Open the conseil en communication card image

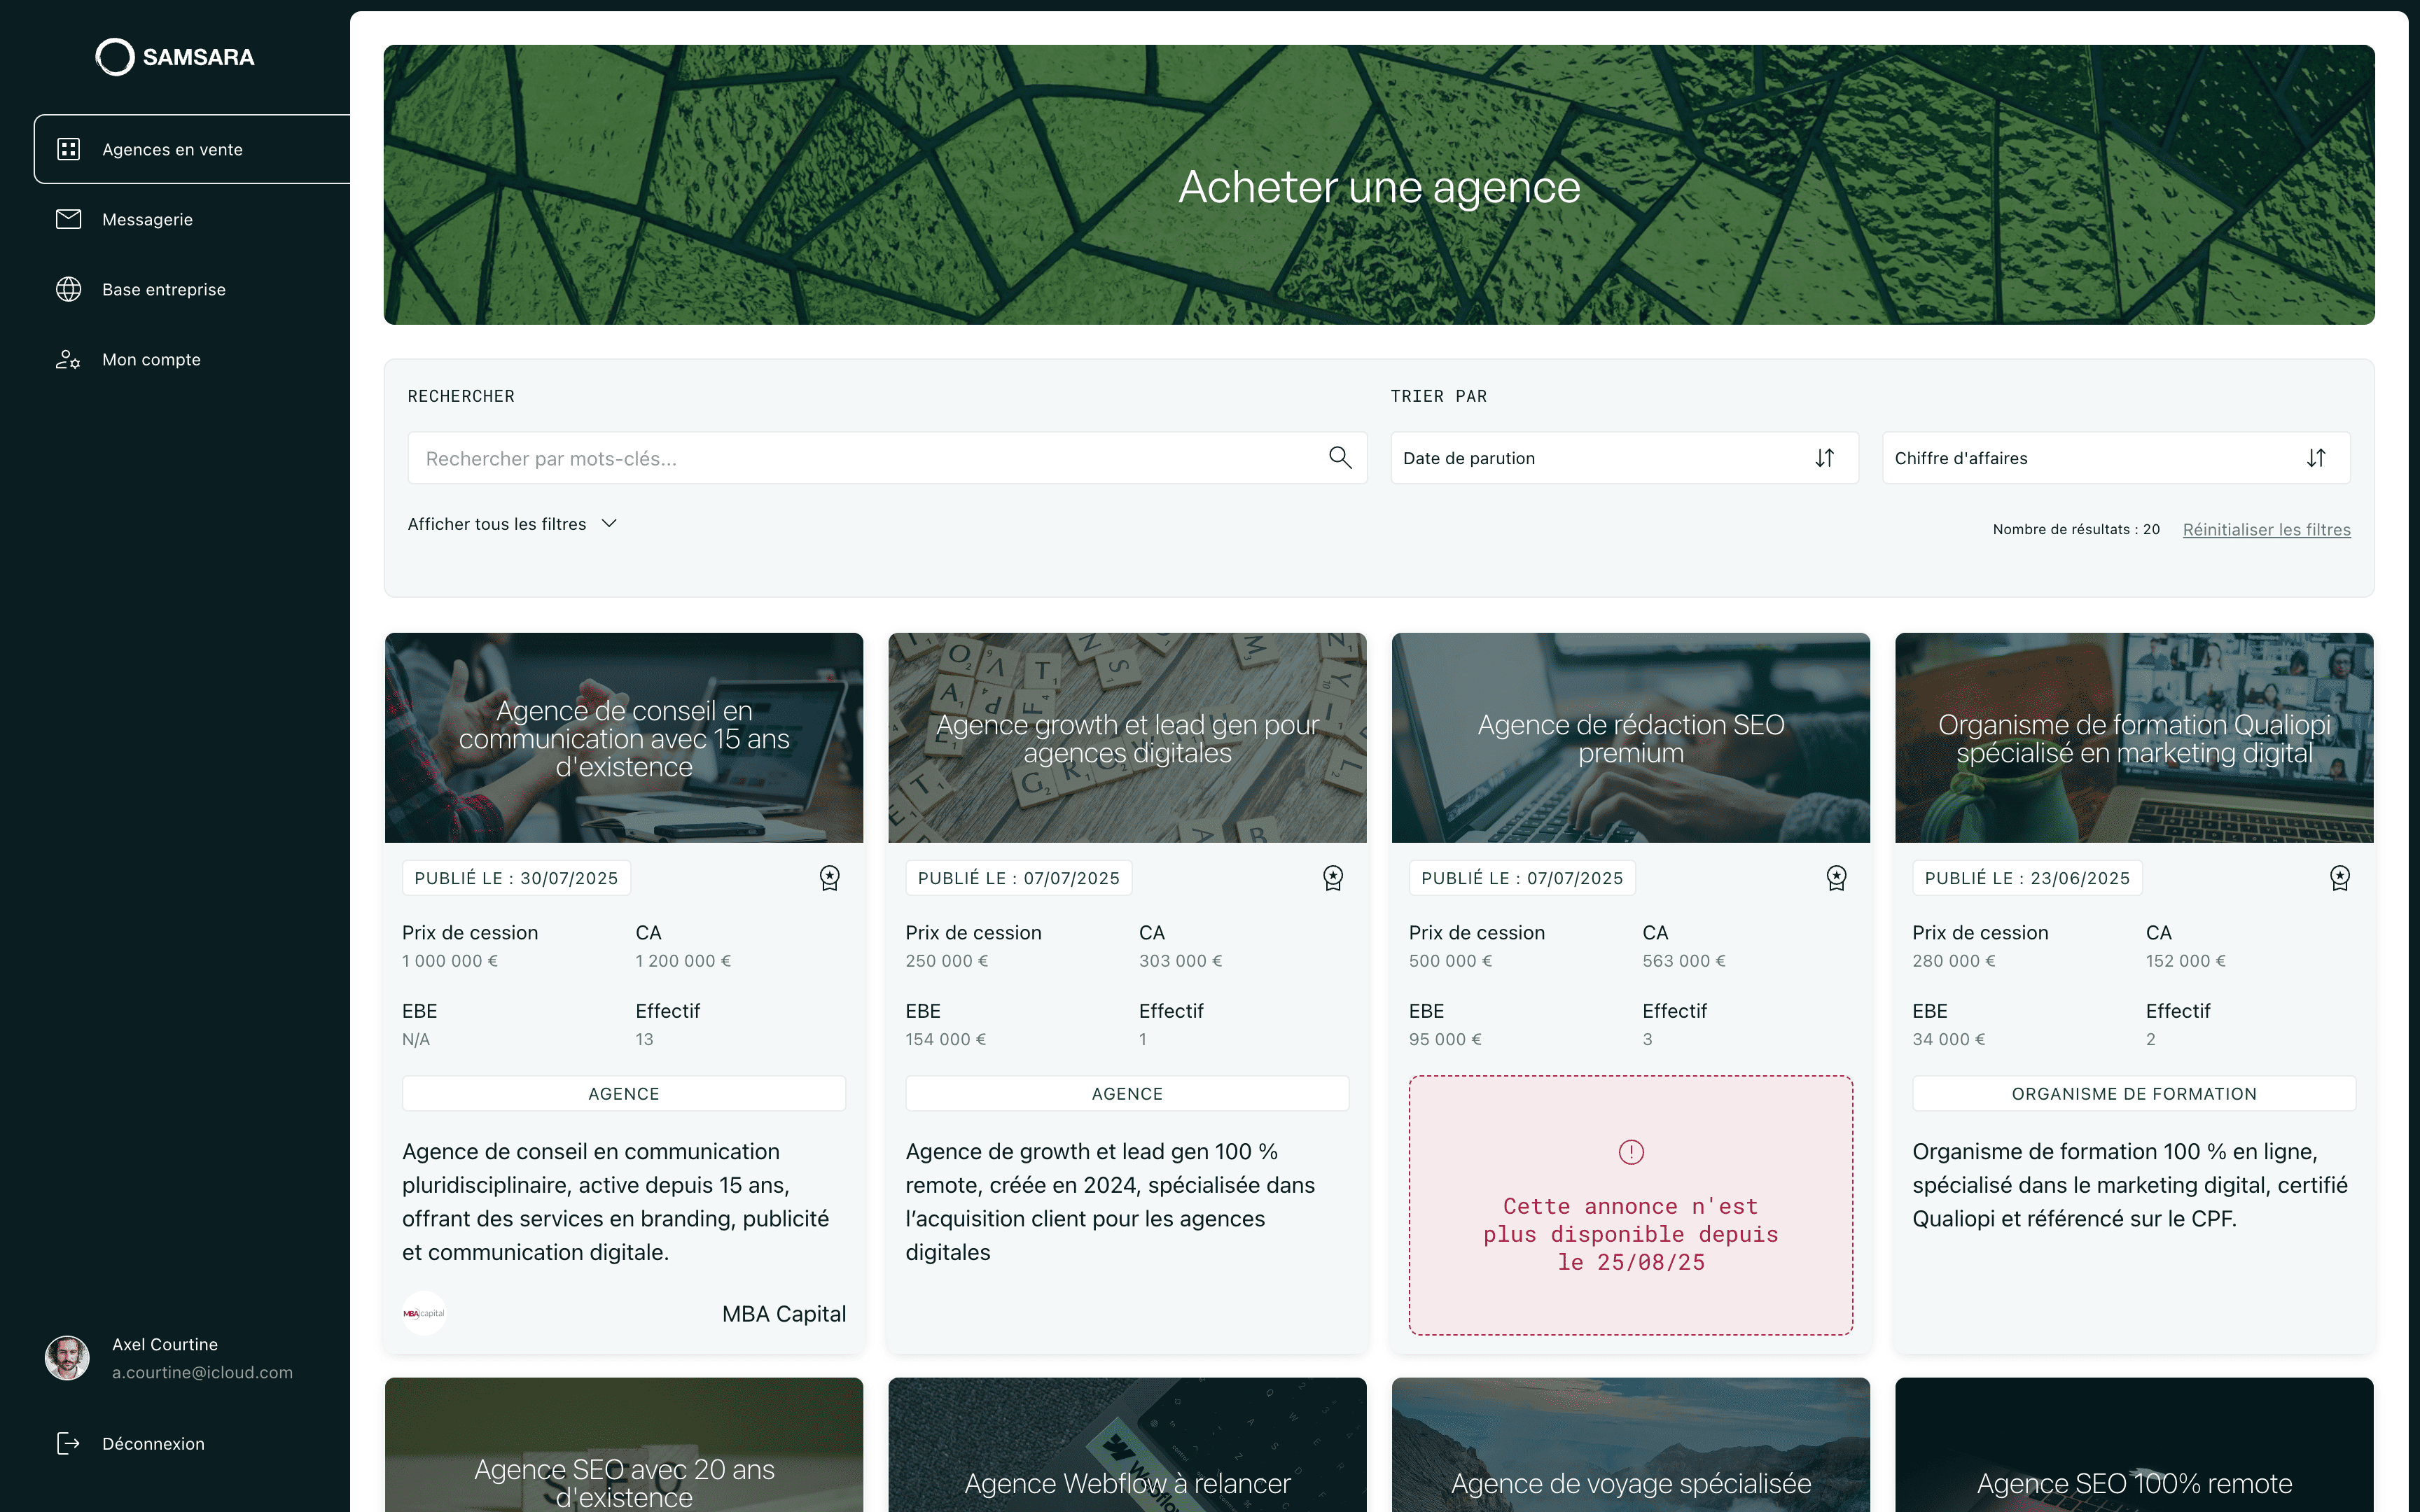624,738
